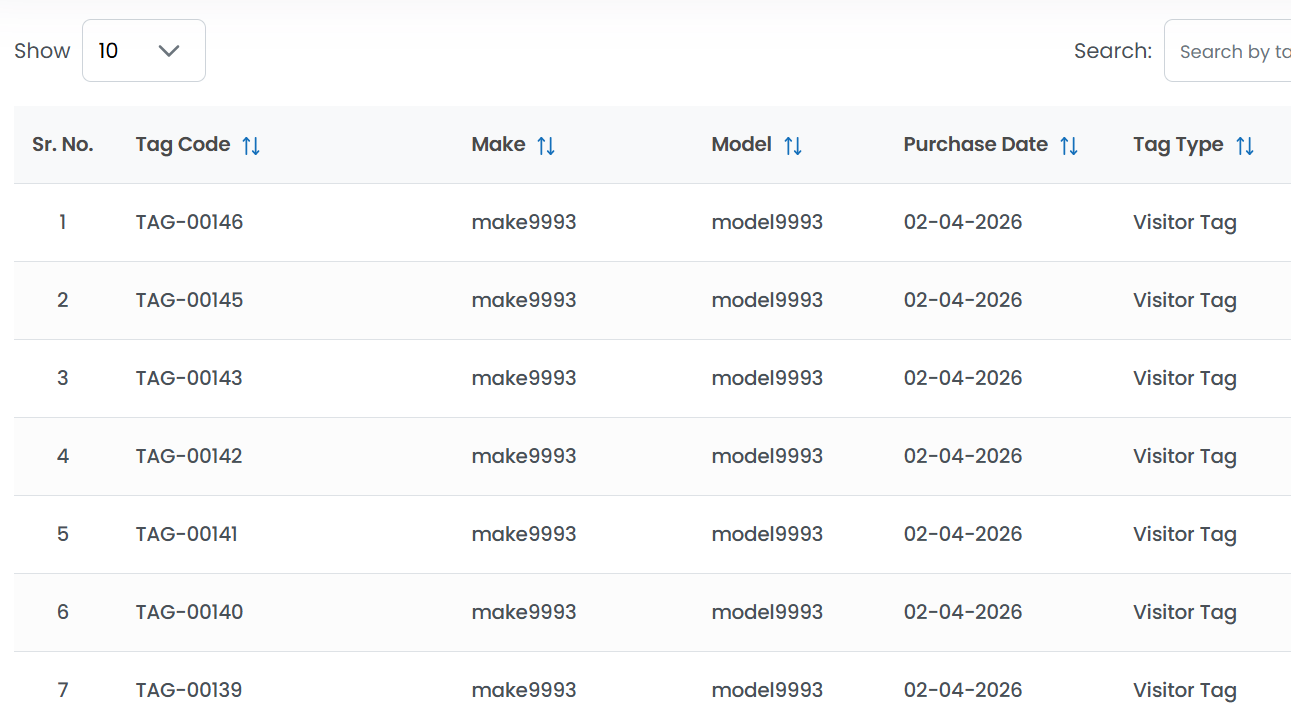This screenshot has width=1291, height=711.
Task: Click the Tag Code column header text
Action: pos(183,145)
